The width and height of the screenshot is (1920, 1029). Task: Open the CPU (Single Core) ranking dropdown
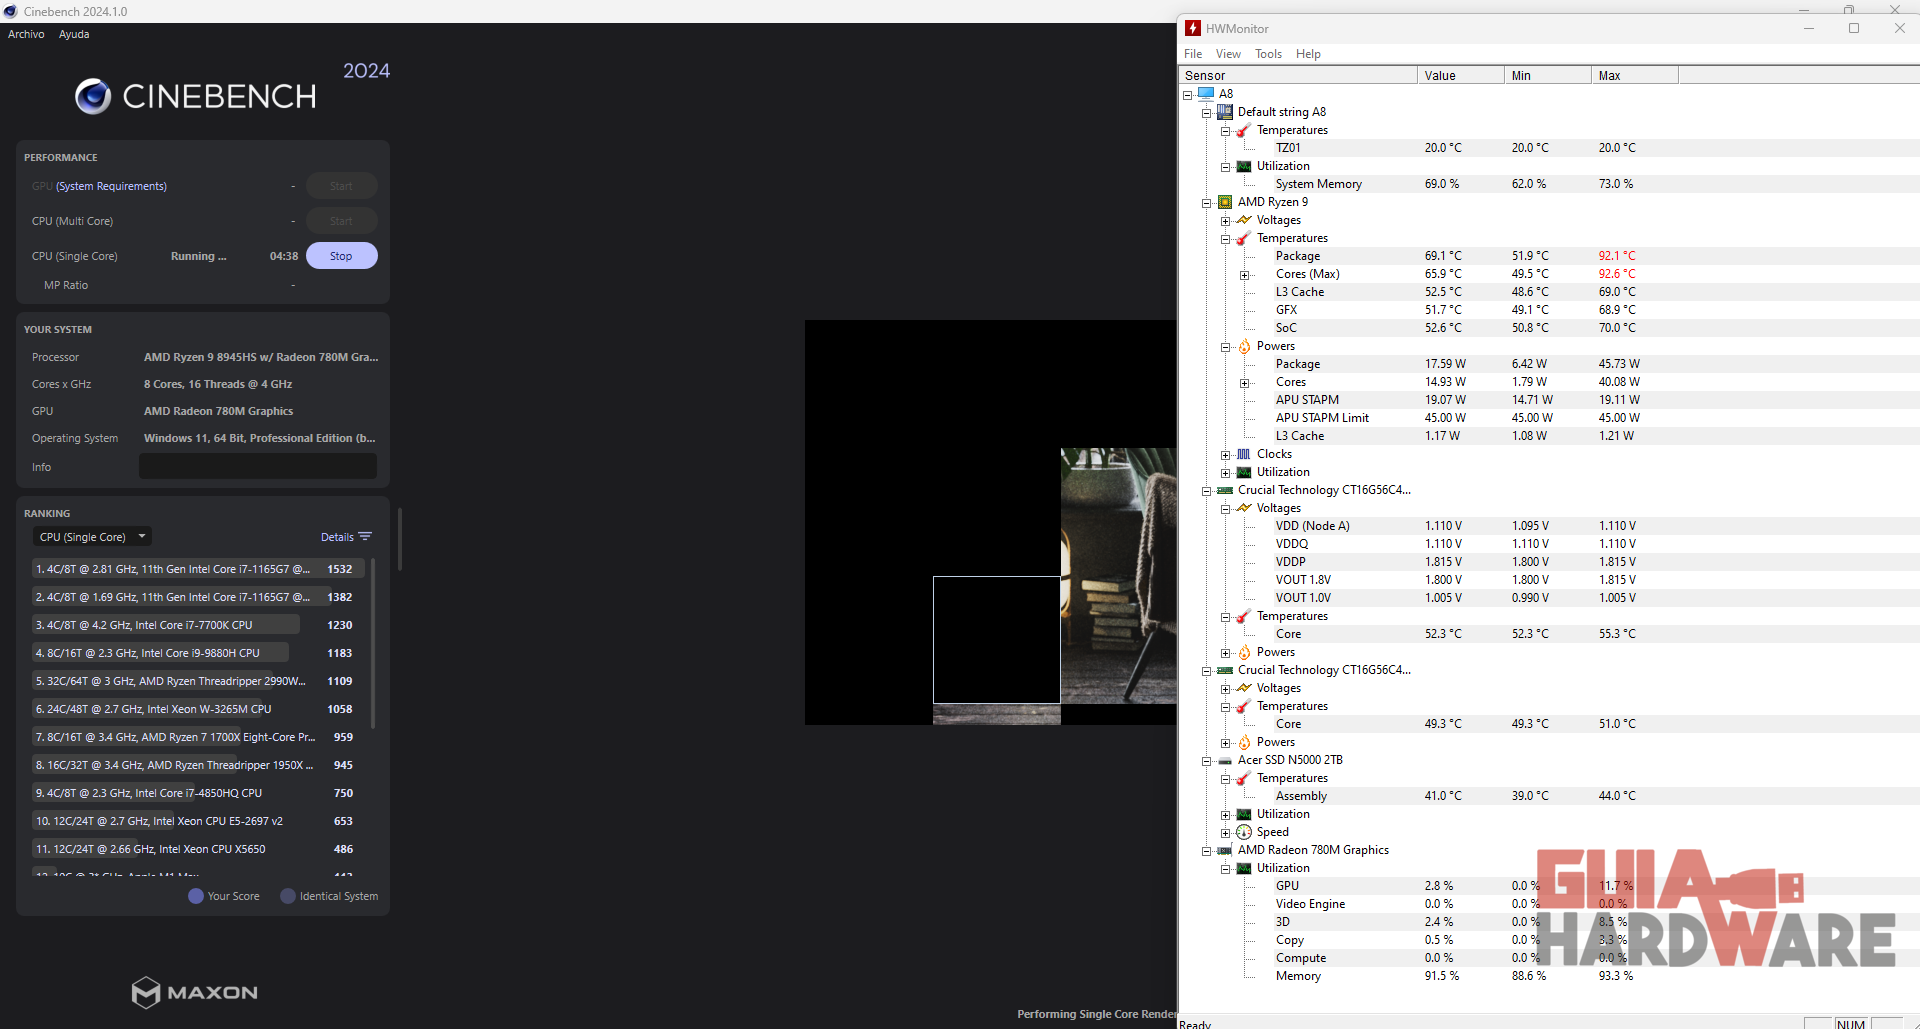point(92,537)
